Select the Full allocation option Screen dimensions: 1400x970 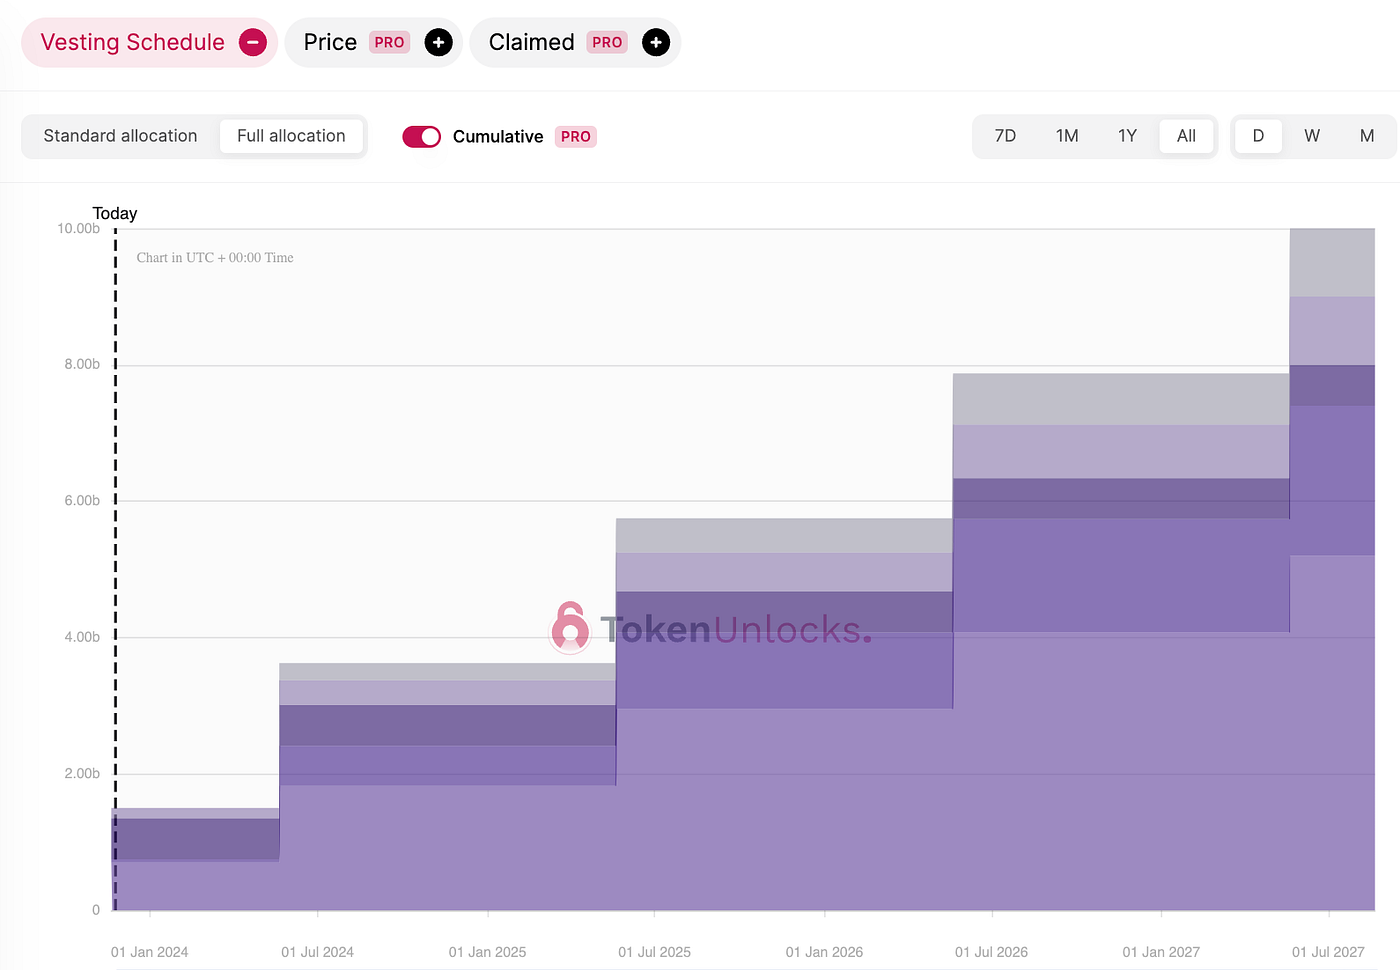291,136
